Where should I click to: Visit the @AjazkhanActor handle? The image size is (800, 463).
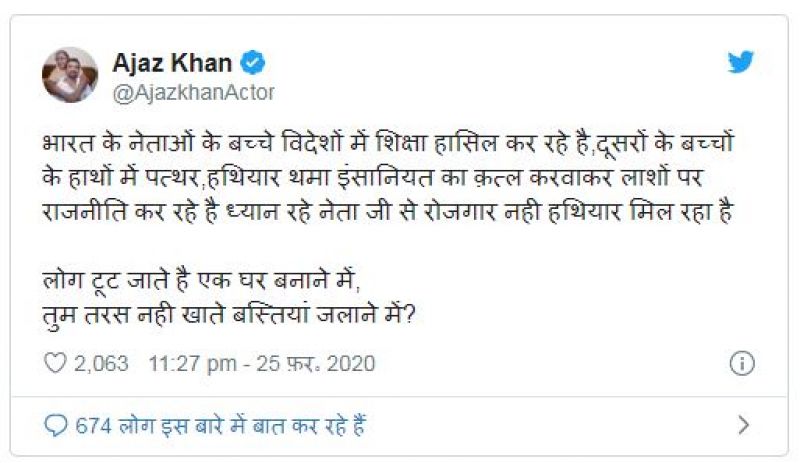[x=192, y=92]
